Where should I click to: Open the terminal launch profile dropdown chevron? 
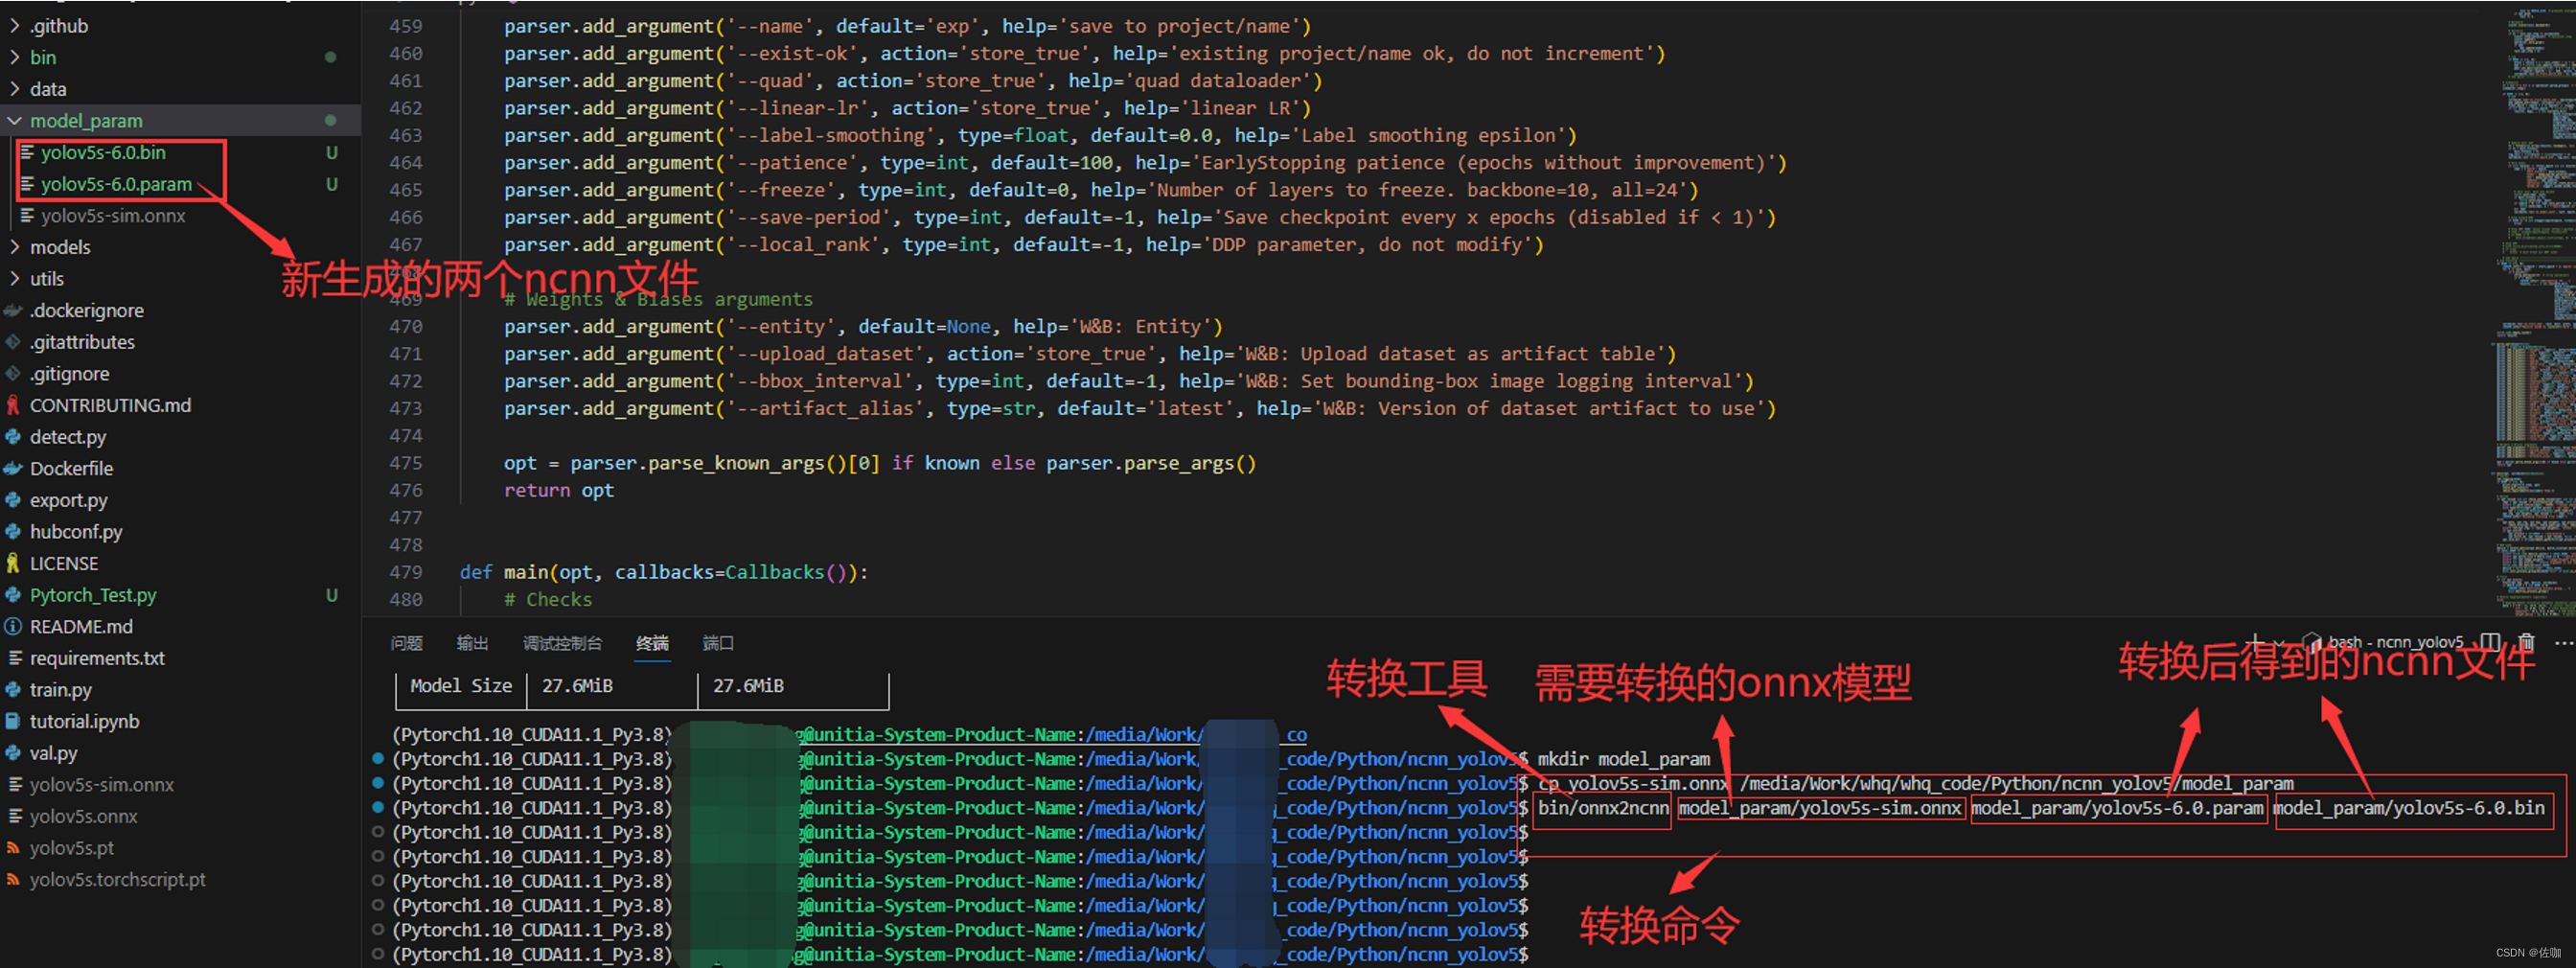coord(2279,643)
